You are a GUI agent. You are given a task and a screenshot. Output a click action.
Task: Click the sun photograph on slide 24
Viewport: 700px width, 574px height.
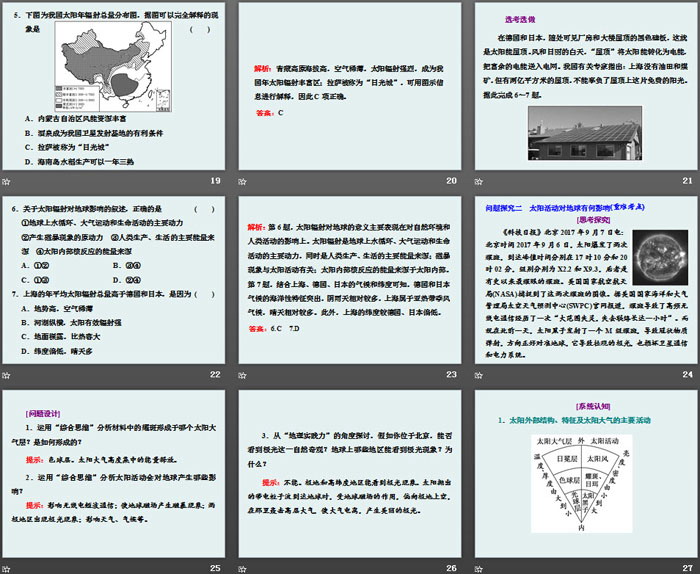tap(660, 257)
